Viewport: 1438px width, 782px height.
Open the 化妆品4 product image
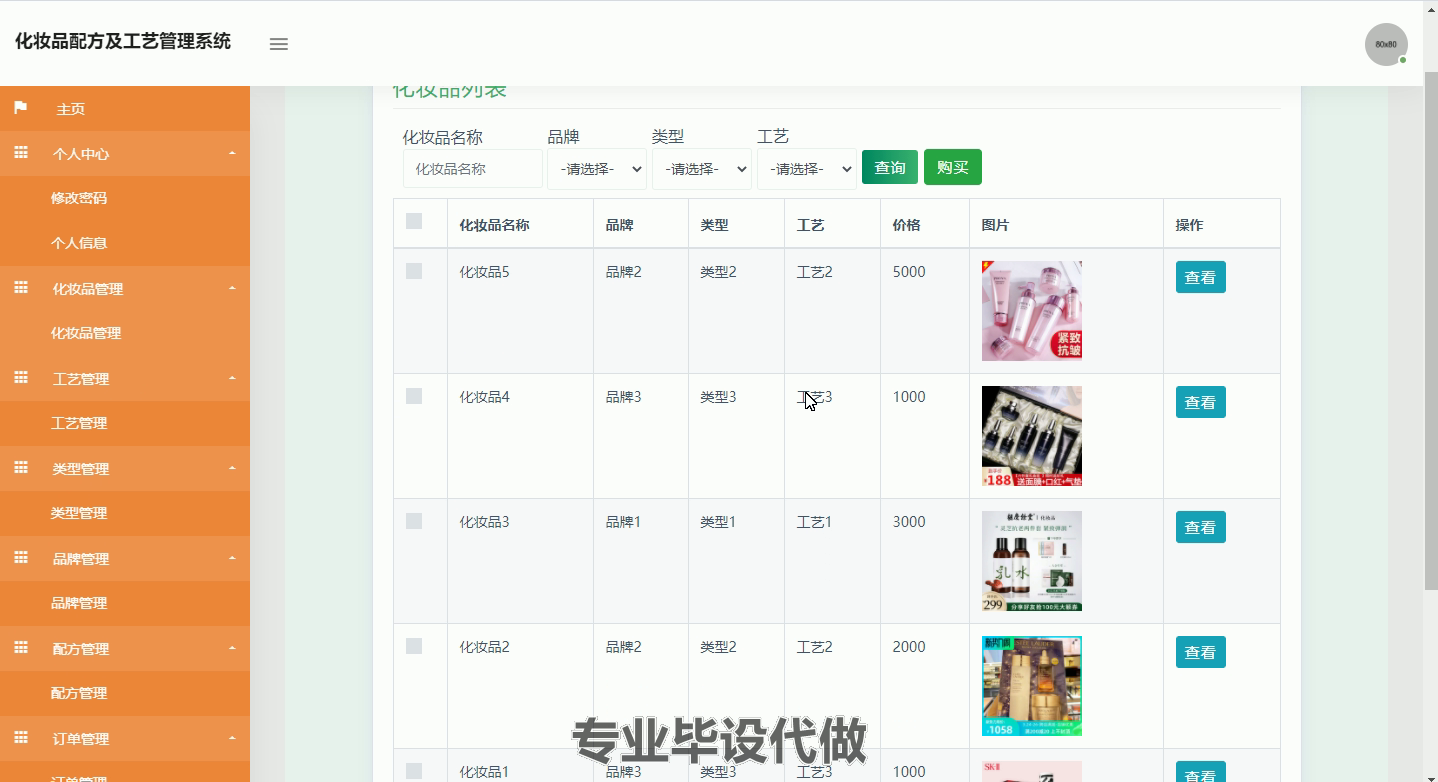pos(1032,436)
